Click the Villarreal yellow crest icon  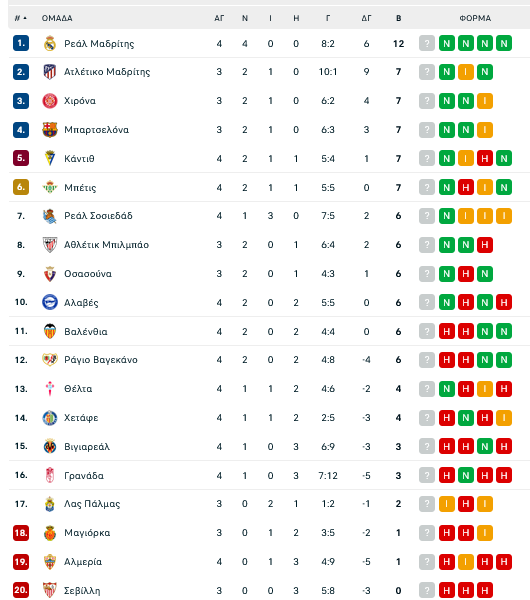[x=50, y=447]
